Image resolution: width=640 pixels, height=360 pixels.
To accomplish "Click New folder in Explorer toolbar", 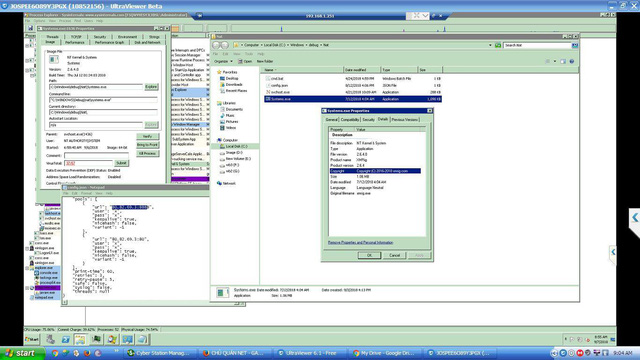I will pyautogui.click(x=265, y=61).
